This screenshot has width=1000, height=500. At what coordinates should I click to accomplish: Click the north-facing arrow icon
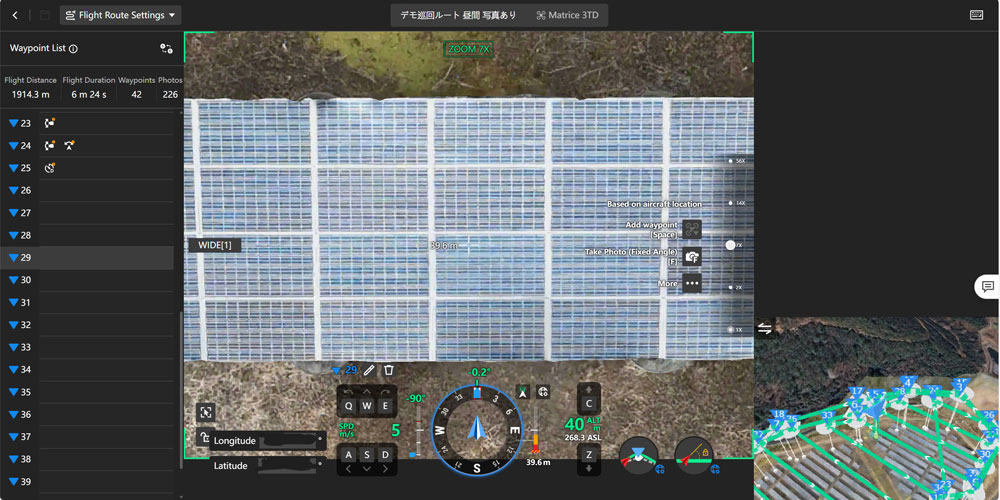point(523,392)
